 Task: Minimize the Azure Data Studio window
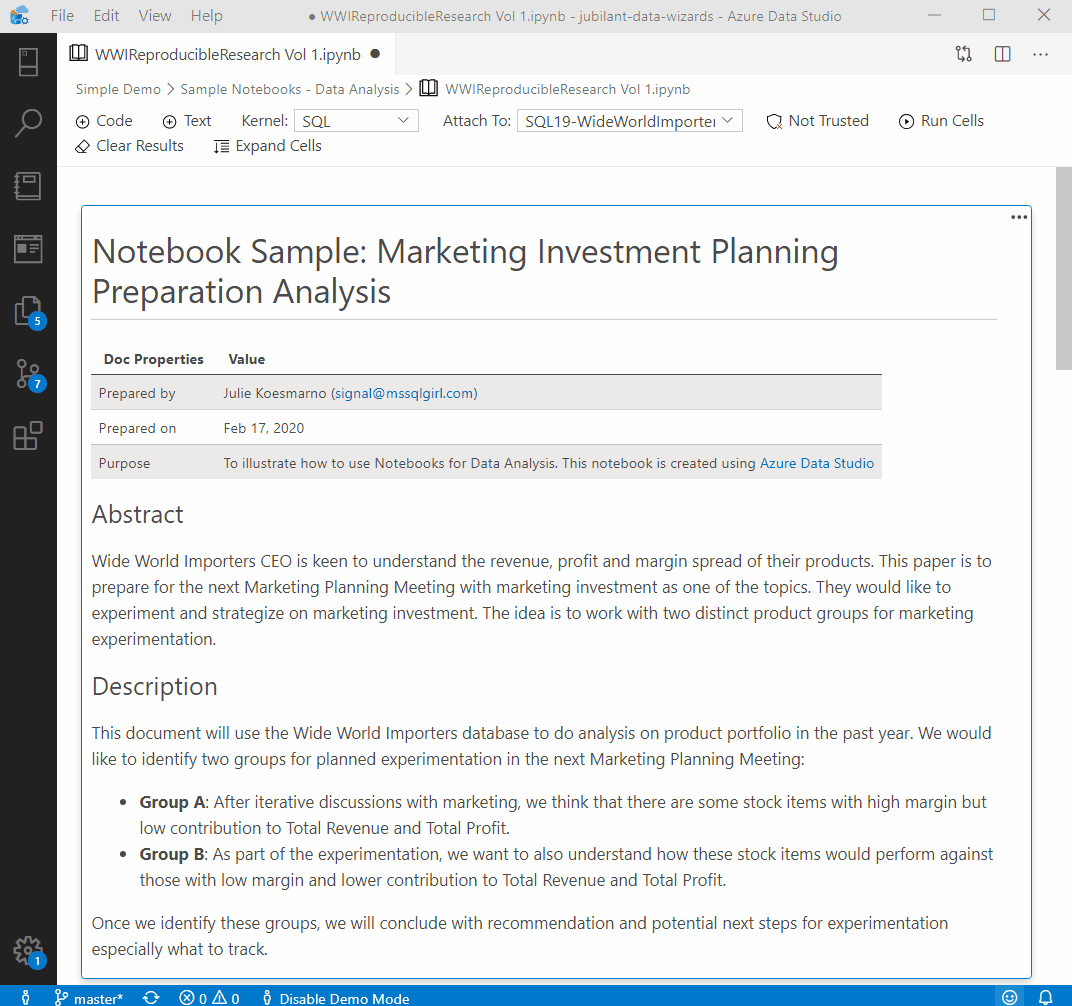click(x=934, y=15)
